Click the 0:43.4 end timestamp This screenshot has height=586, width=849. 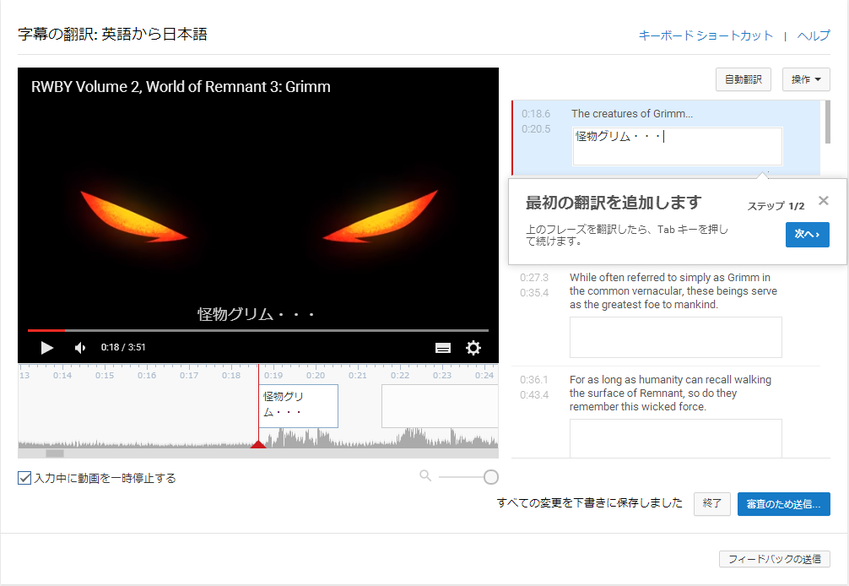[534, 395]
